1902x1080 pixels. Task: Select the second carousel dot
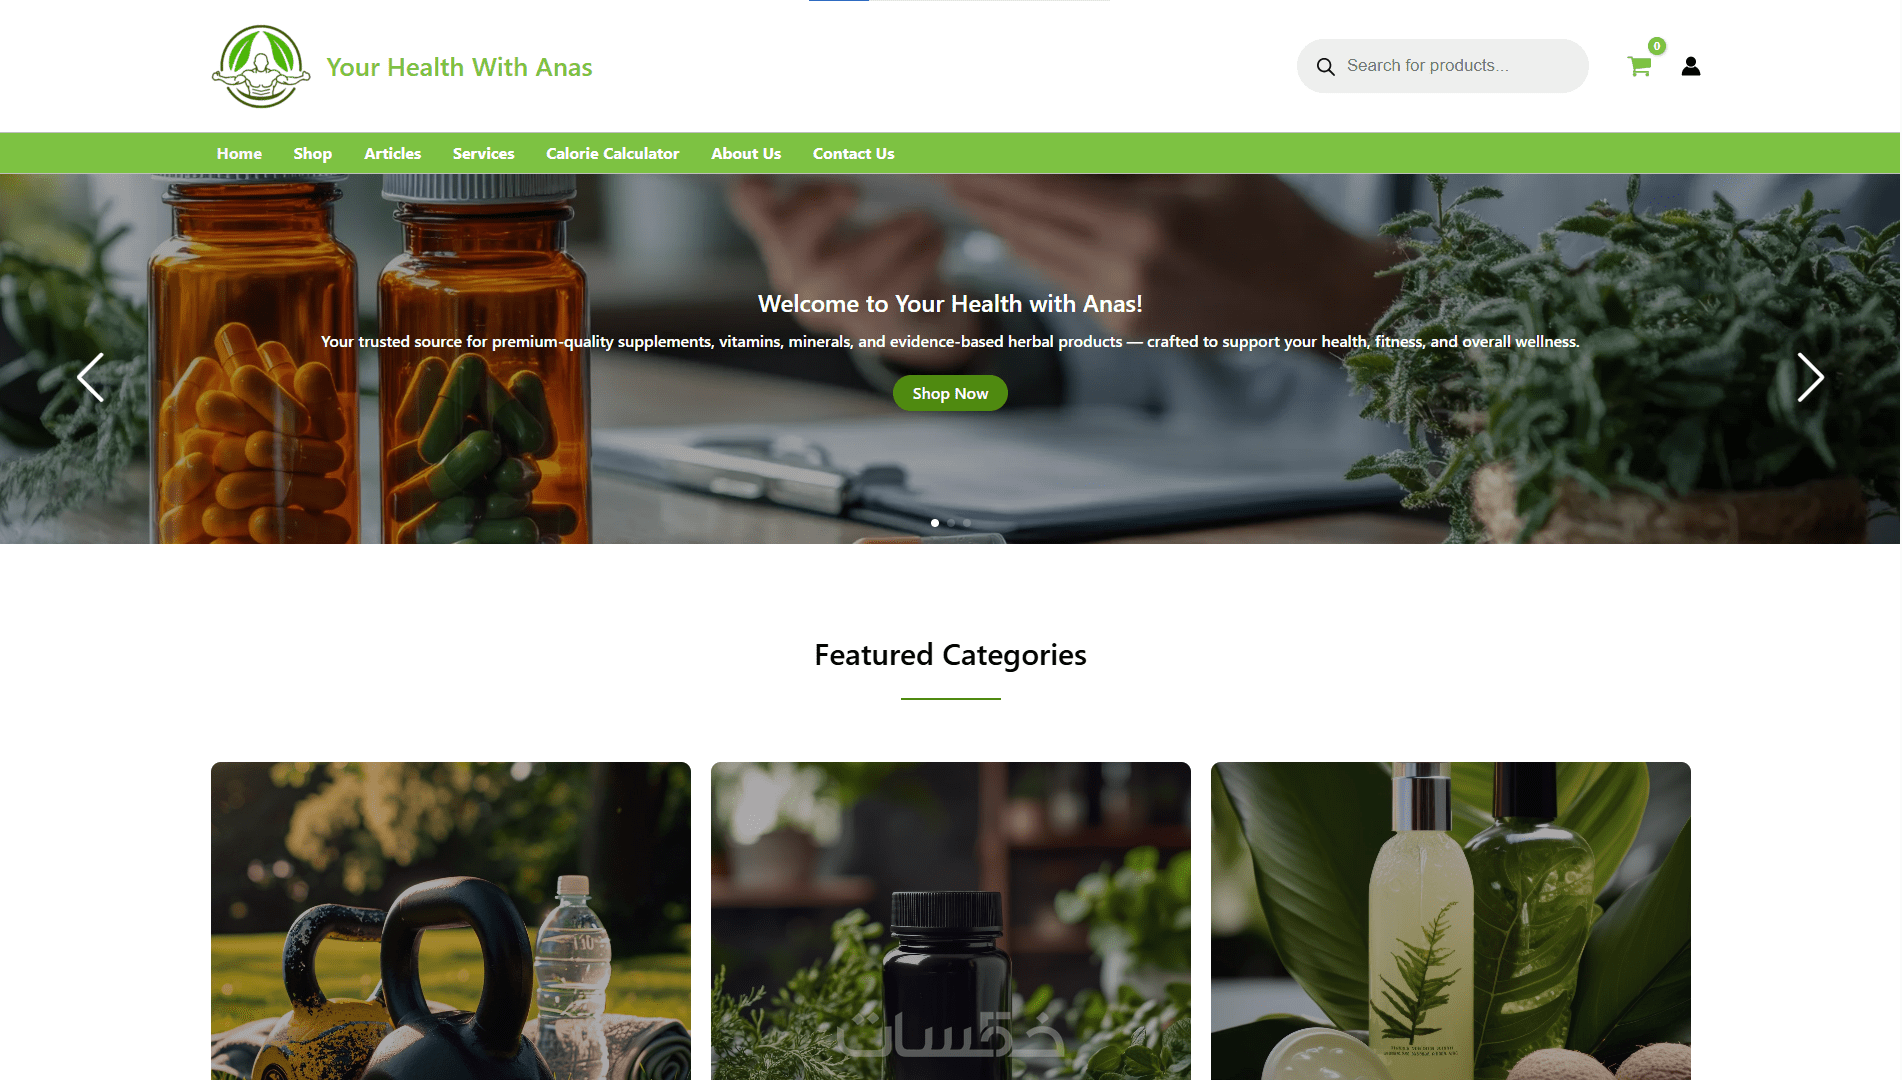(x=951, y=523)
